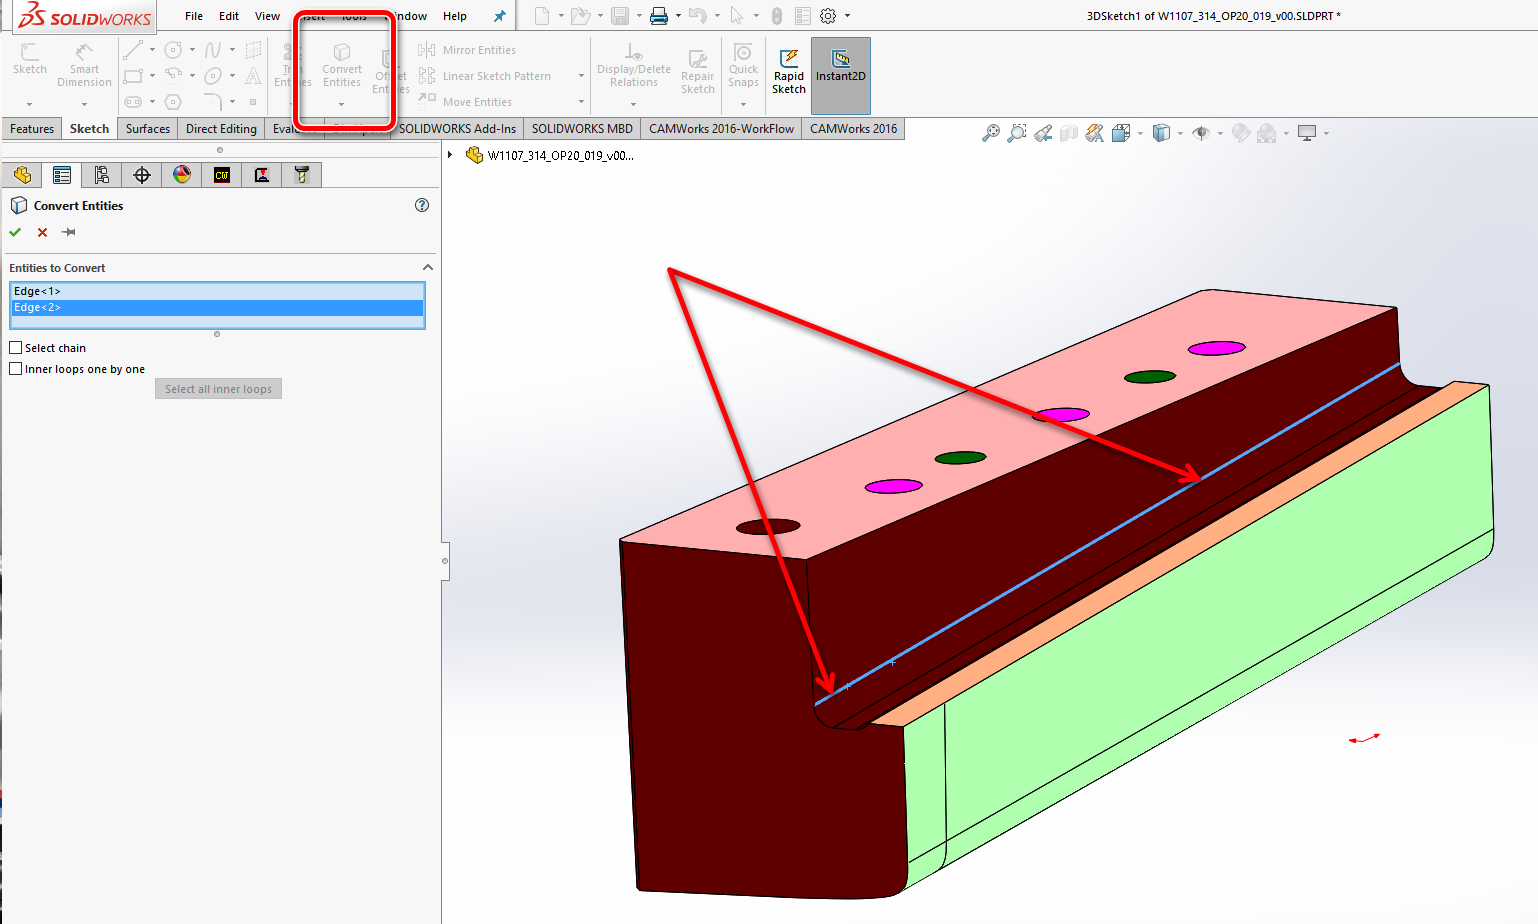This screenshot has height=924, width=1538.
Task: Open the FeatureManager design tree tab
Action: point(22,175)
